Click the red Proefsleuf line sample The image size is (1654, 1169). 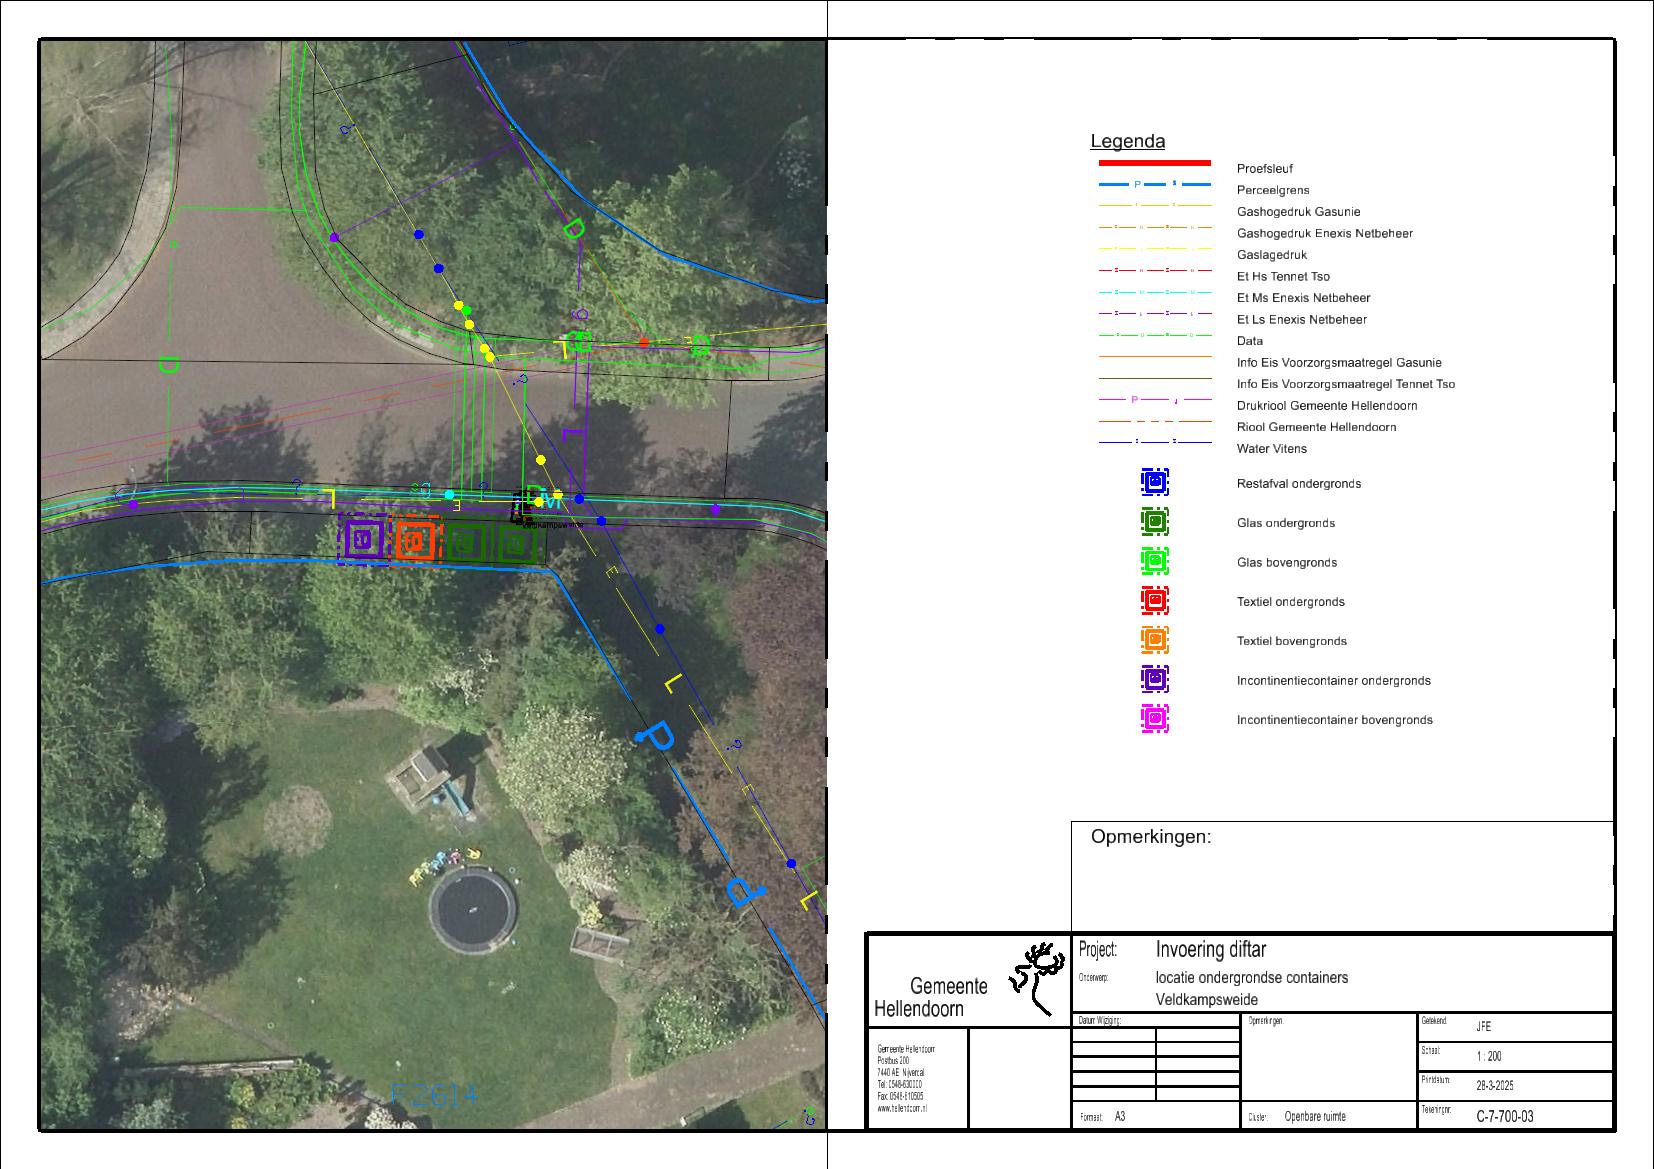(1154, 163)
